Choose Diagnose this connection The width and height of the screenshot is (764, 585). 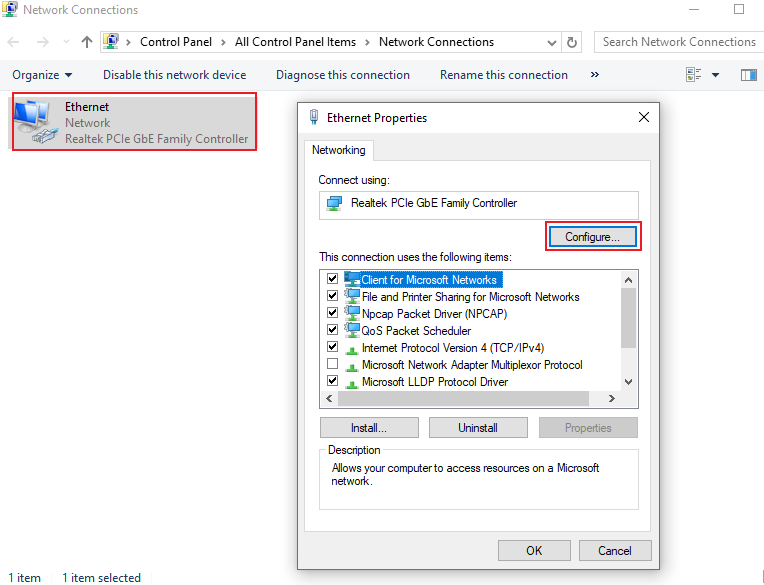343,75
